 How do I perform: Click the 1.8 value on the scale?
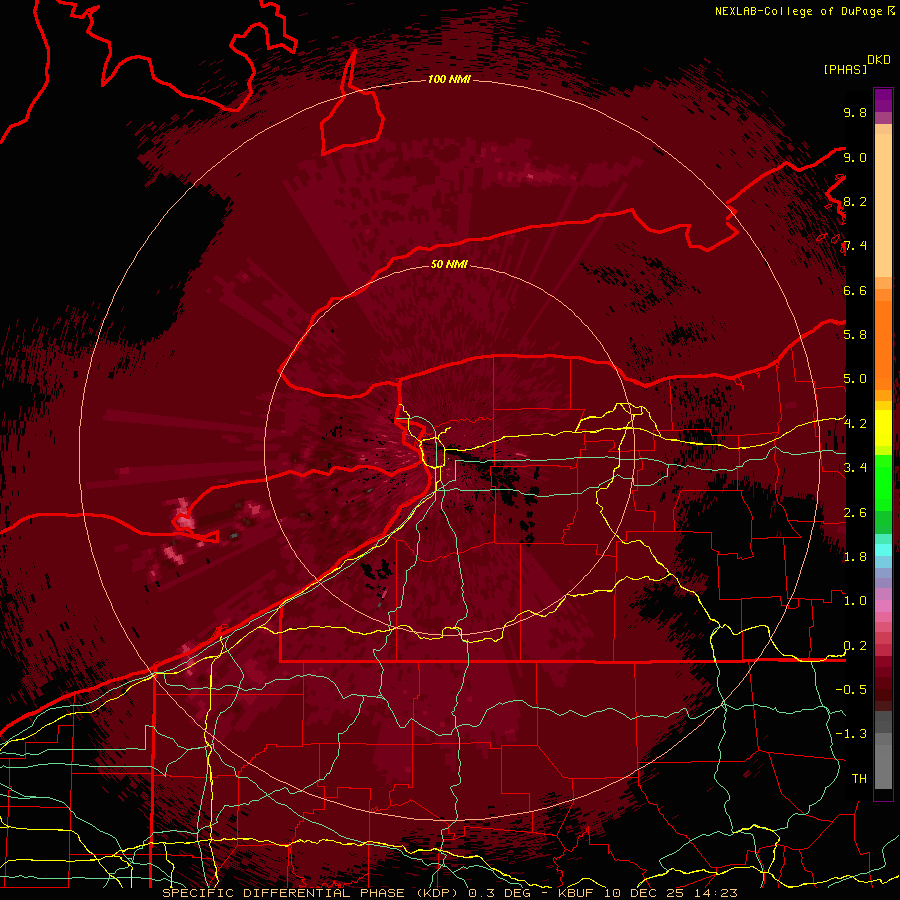(x=855, y=557)
